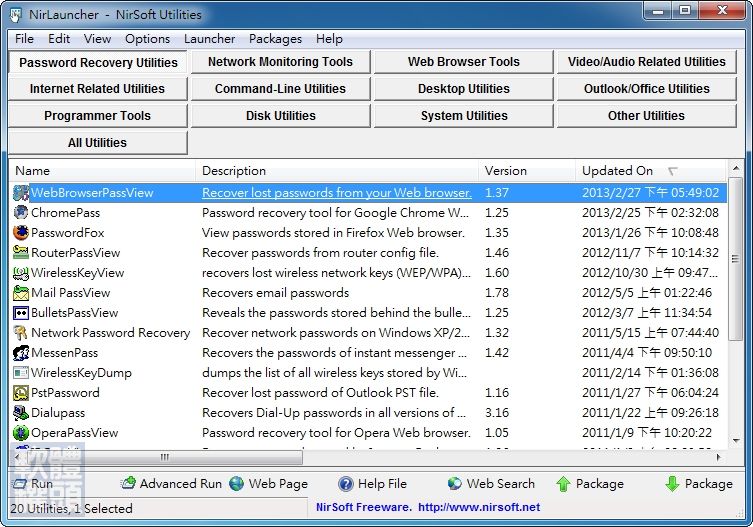Switch to Internet Related Utilities category
Image resolution: width=753 pixels, height=527 pixels.
[x=97, y=89]
